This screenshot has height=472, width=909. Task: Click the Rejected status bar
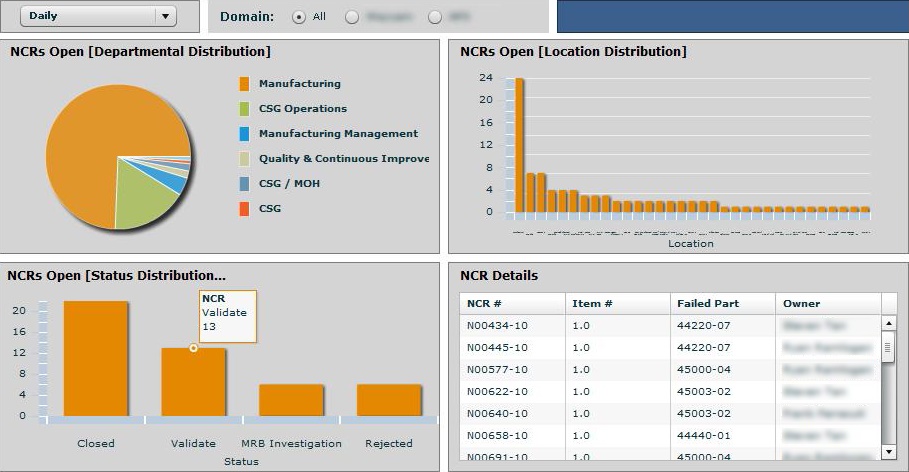coord(388,400)
